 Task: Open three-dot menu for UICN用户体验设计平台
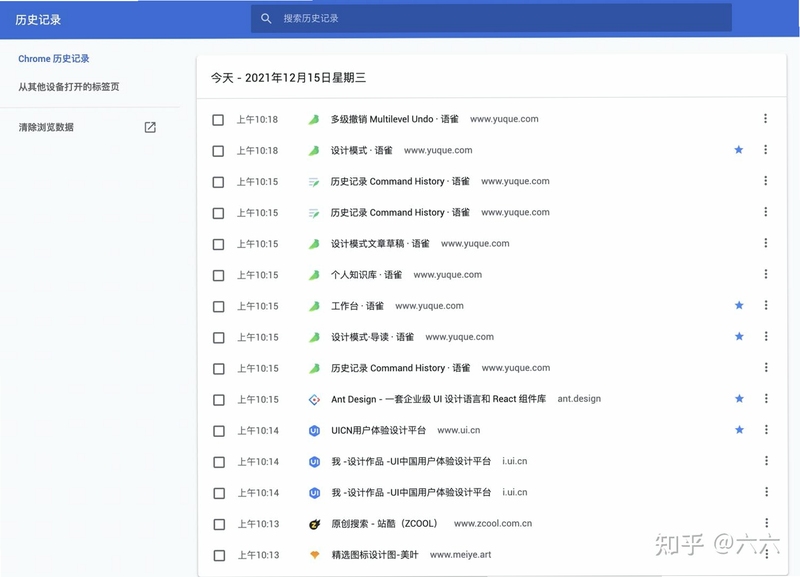766,430
